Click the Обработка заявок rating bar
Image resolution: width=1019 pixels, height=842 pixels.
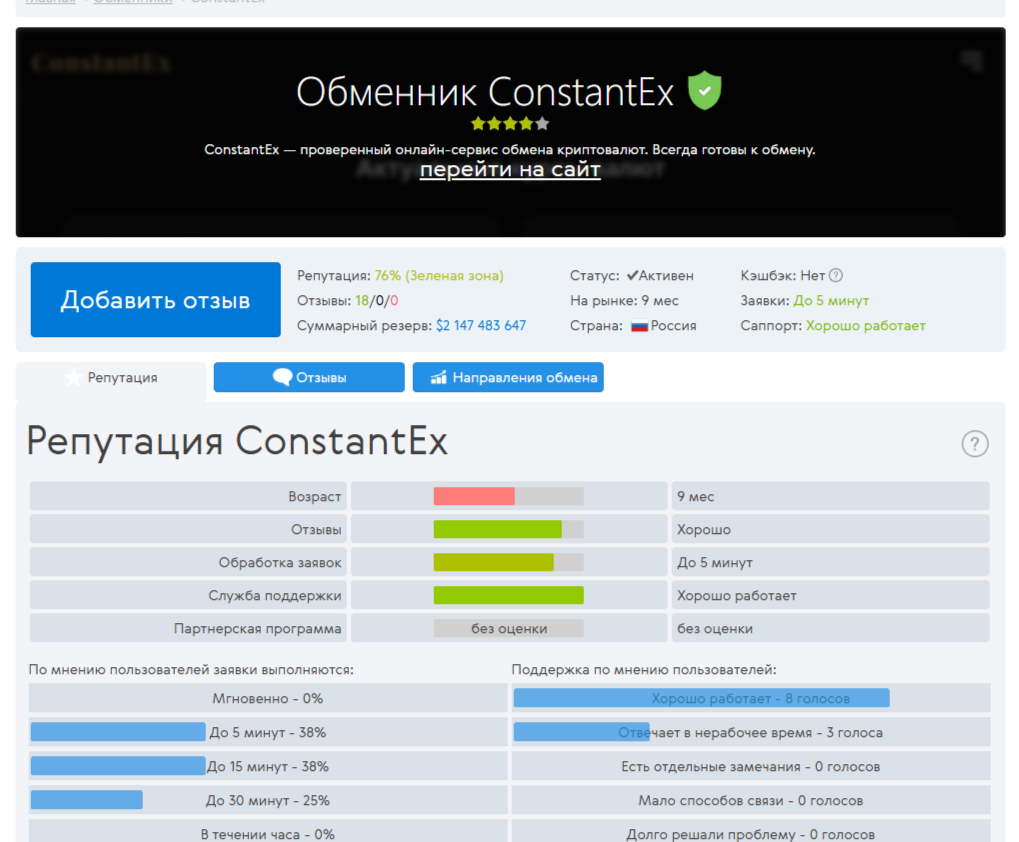[494, 563]
